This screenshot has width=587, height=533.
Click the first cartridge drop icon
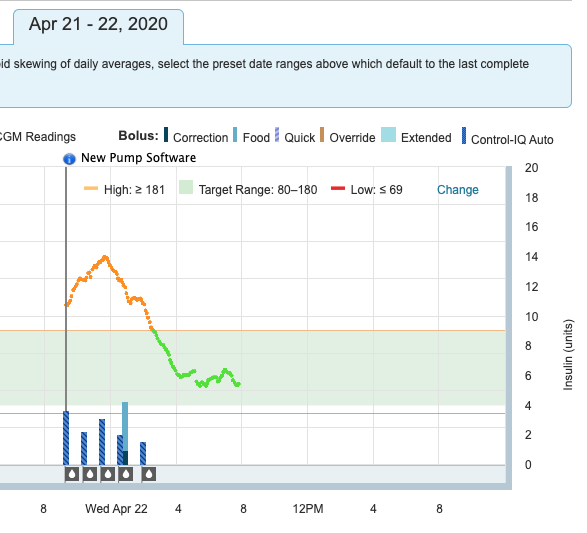tap(72, 474)
